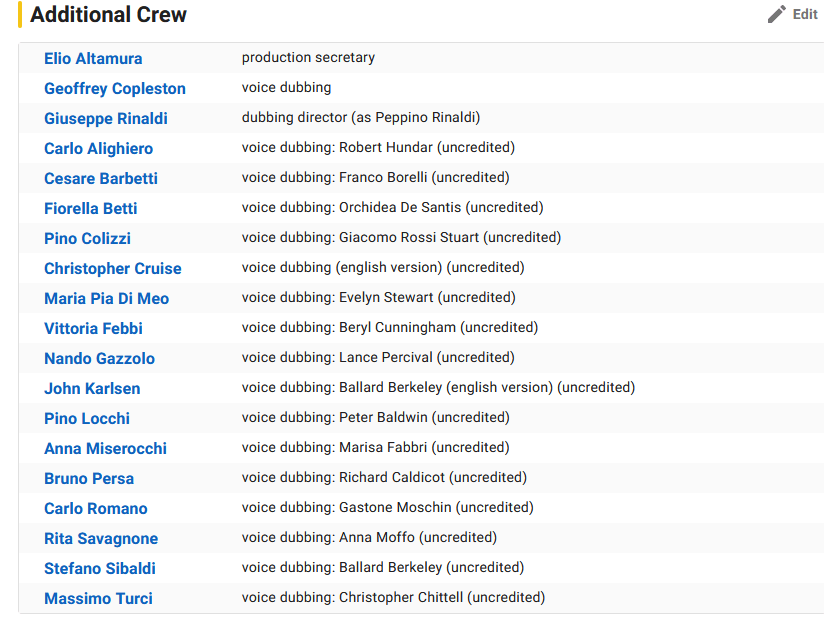The height and width of the screenshot is (637, 824).
Task: Open Pino Locchi's profile
Action: [x=87, y=418]
